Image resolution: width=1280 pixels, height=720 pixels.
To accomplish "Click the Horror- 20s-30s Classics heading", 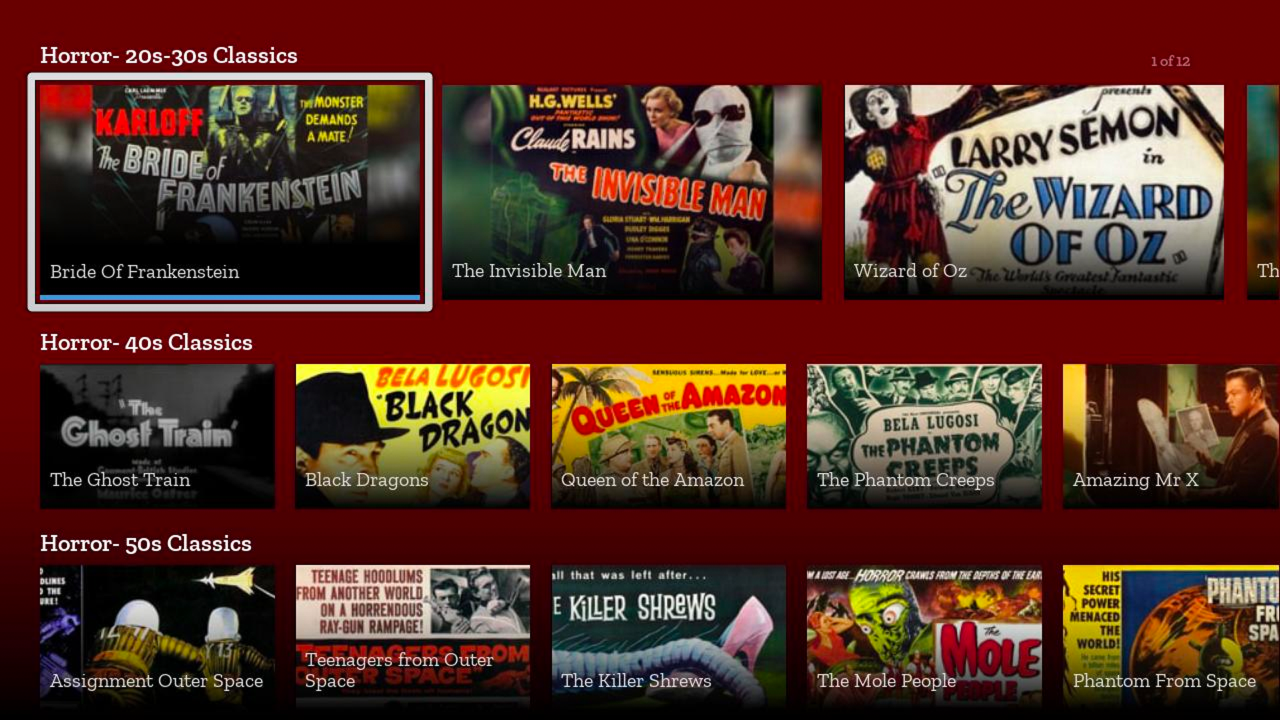I will click(x=169, y=55).
